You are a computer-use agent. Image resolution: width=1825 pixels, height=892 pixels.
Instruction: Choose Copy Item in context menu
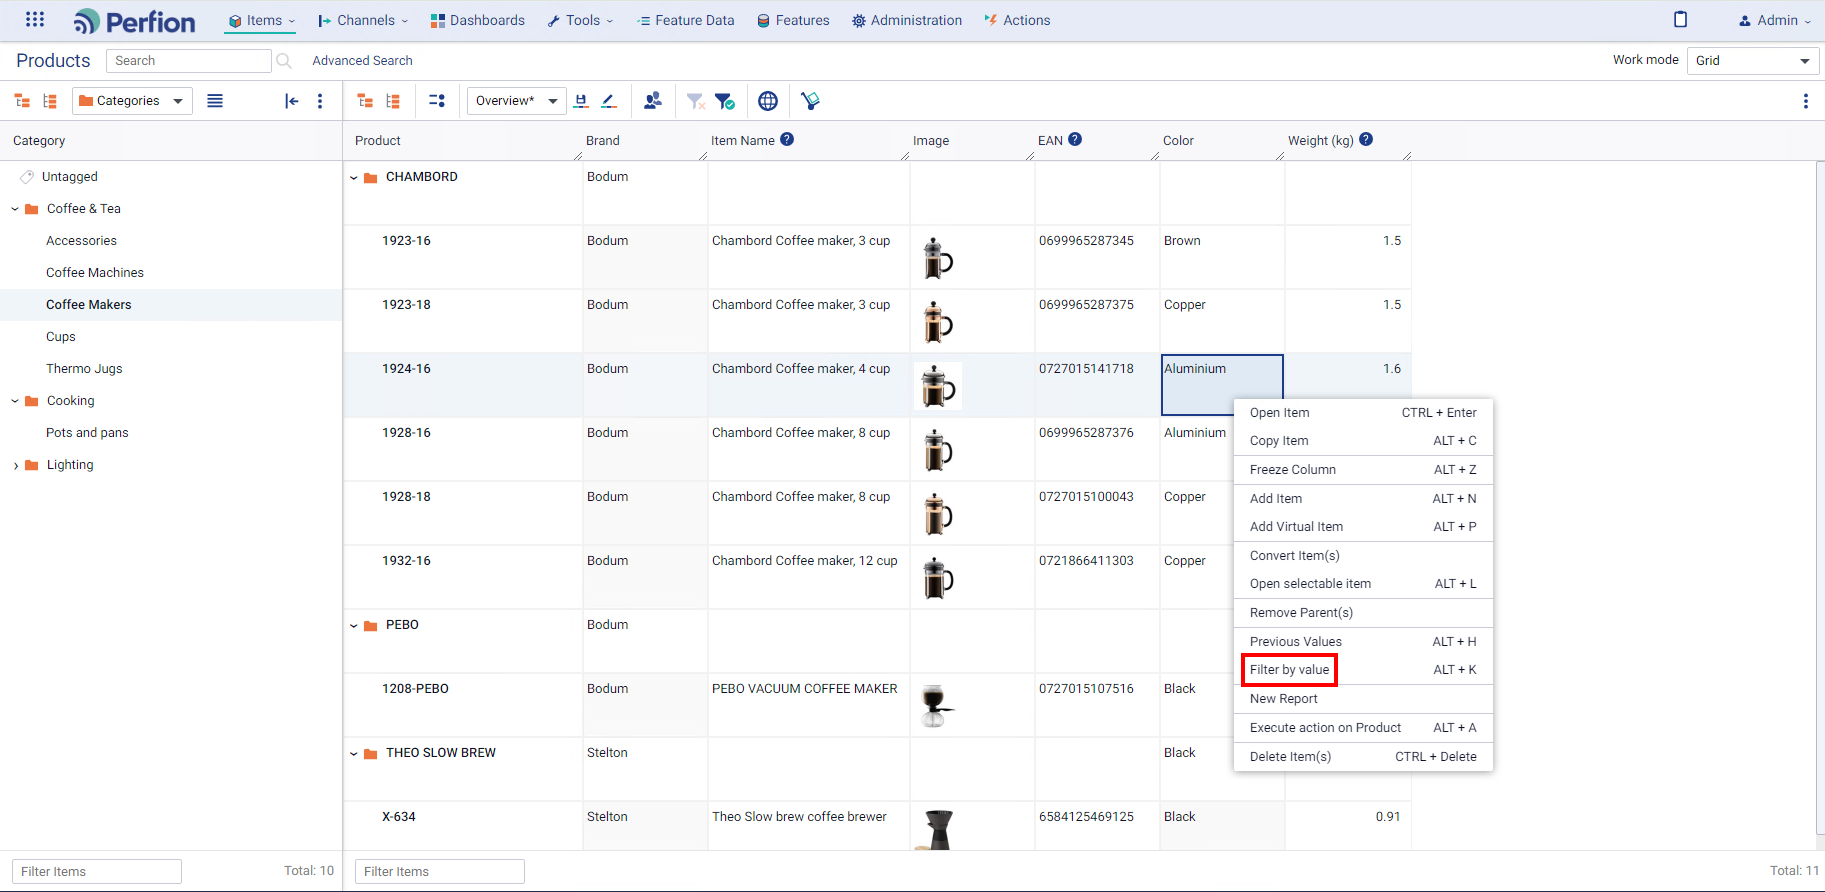(1363, 441)
